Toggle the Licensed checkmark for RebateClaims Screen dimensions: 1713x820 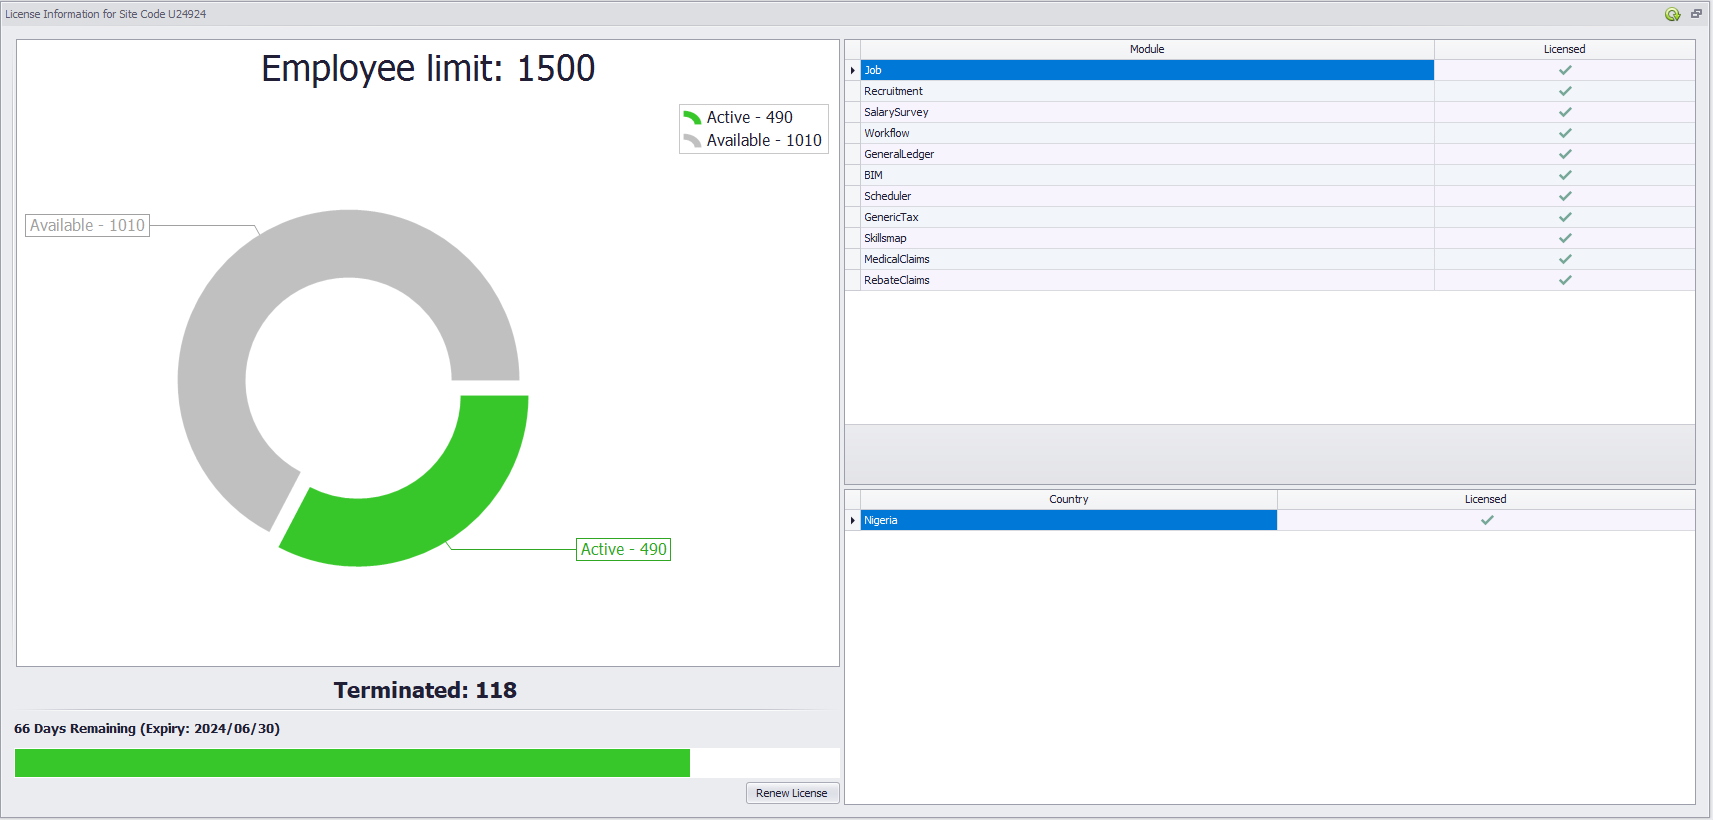point(1565,280)
